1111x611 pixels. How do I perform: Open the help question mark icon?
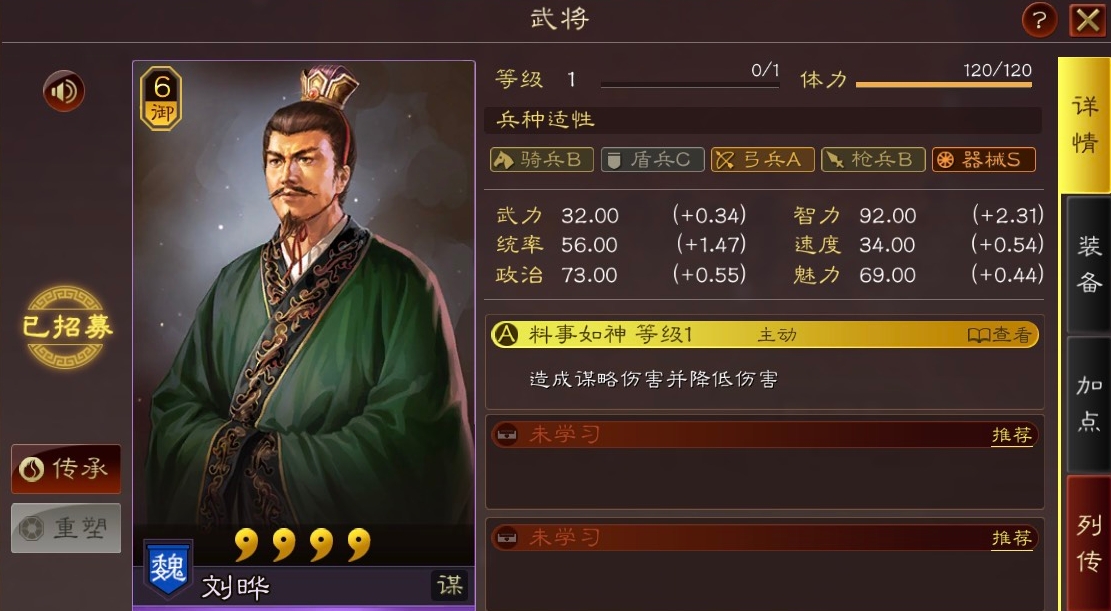1039,20
